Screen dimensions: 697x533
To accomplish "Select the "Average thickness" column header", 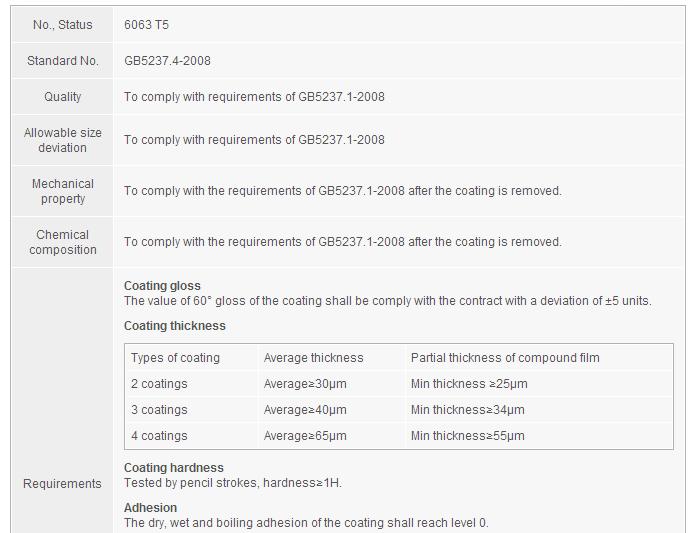I will [x=313, y=358].
